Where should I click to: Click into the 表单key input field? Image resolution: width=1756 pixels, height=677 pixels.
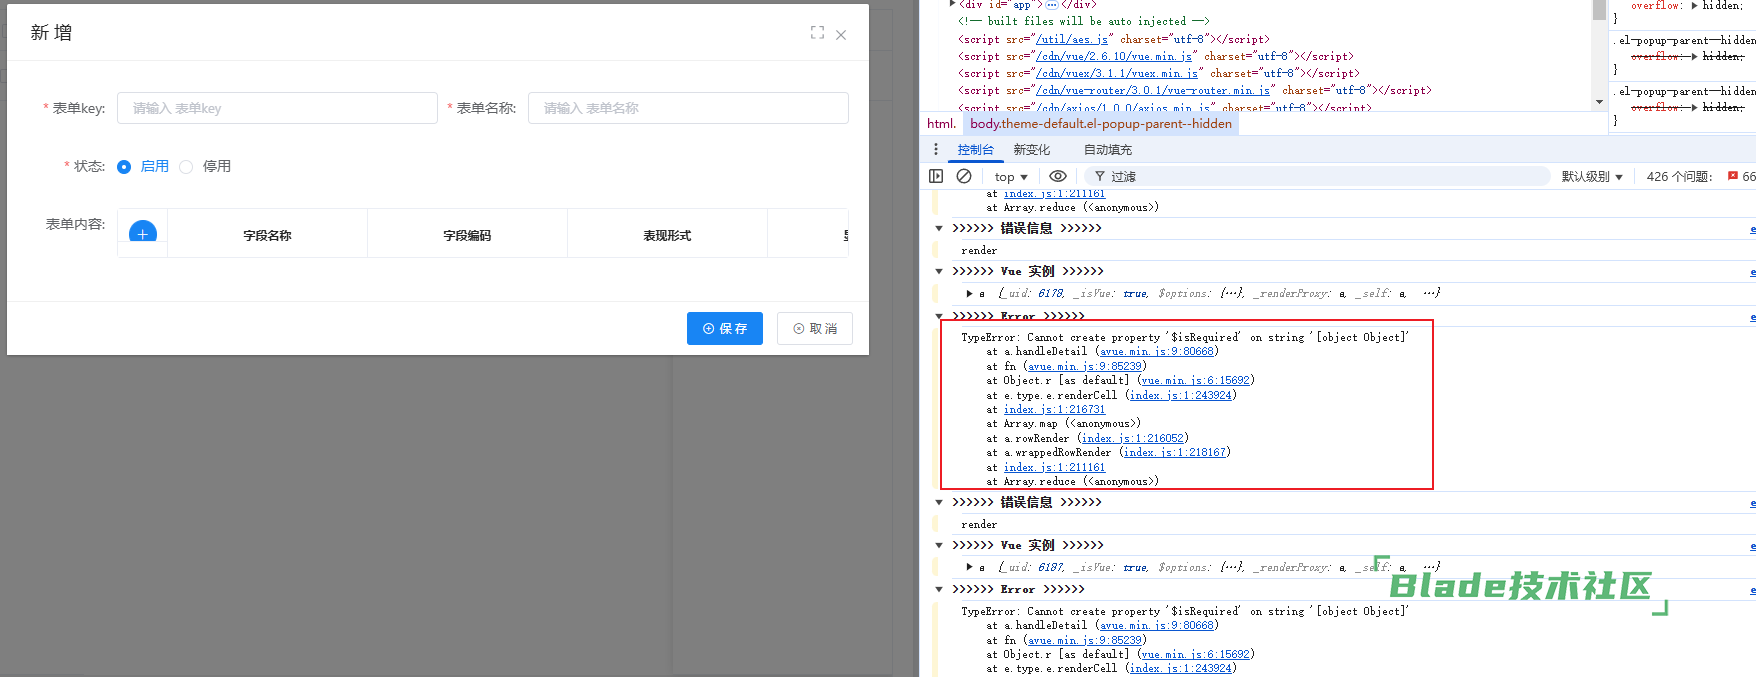pos(277,108)
